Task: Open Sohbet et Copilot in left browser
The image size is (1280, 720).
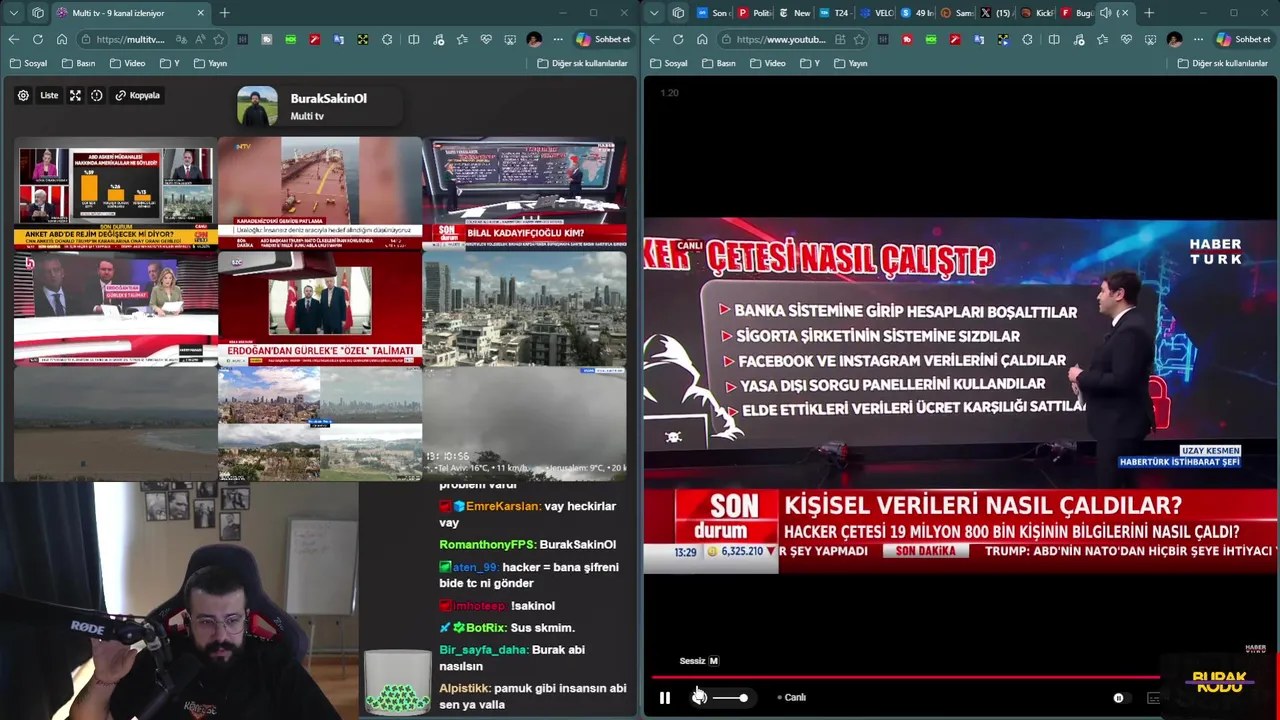Action: pos(603,39)
